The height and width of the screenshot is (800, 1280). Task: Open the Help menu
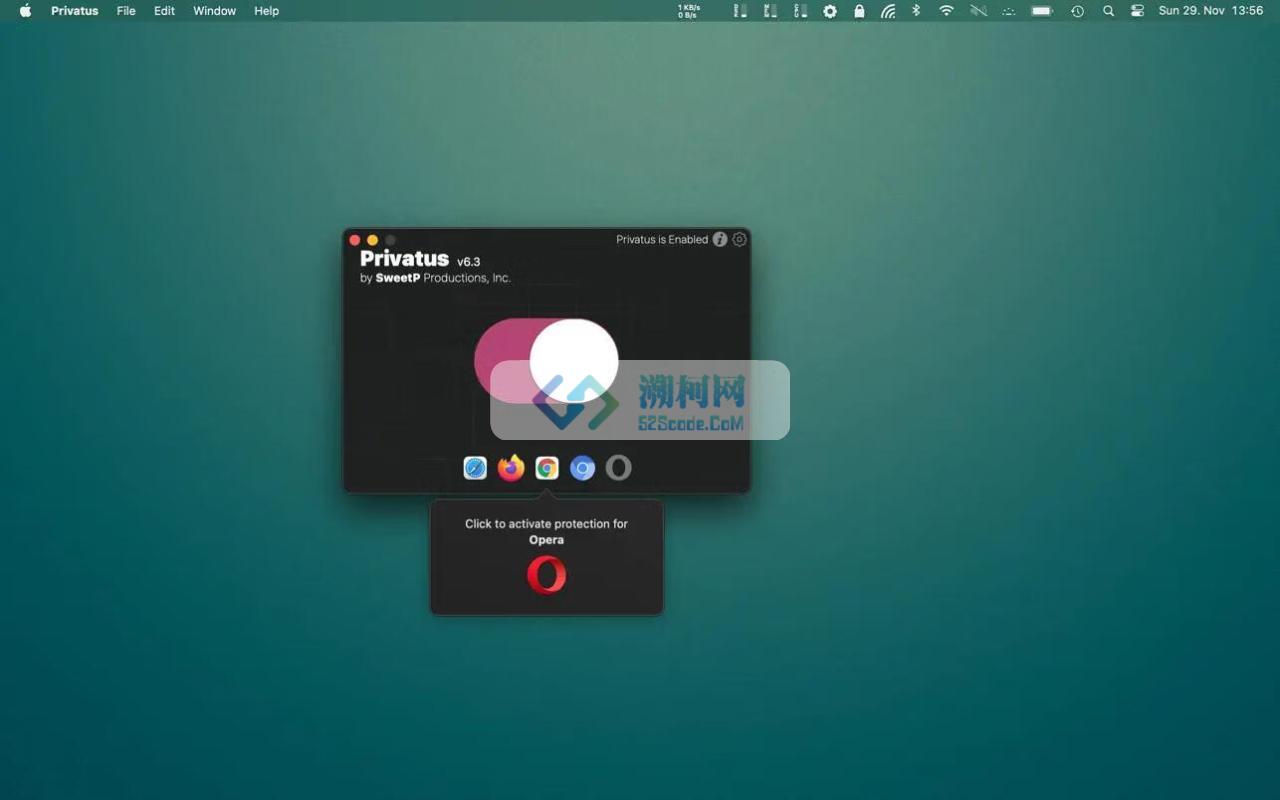tap(266, 11)
